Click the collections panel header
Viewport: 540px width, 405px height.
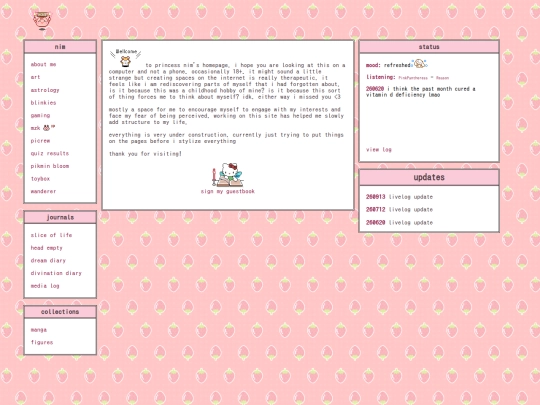pos(60,312)
